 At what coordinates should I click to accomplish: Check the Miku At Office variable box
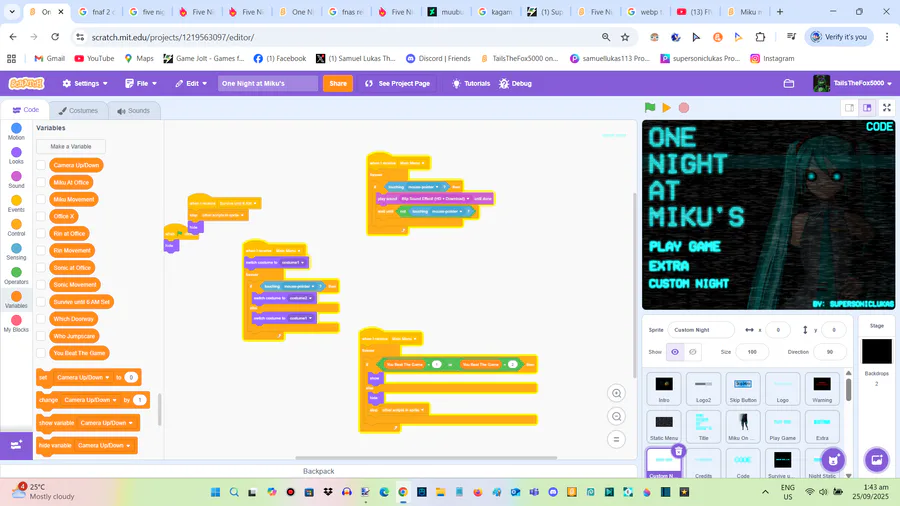click(x=41, y=182)
